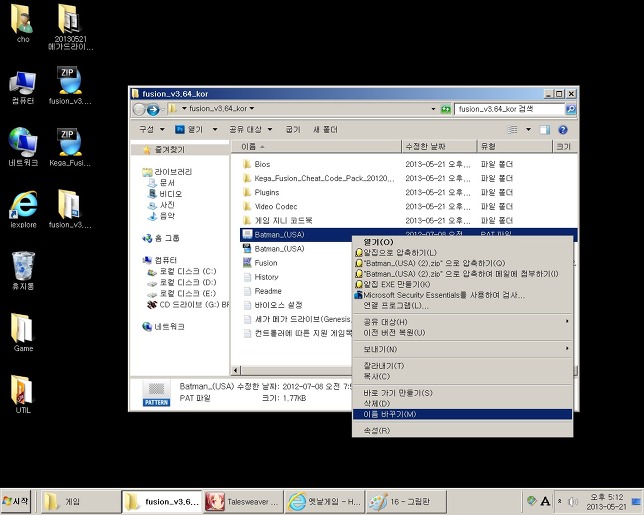This screenshot has height=515, width=644.
Task: Choose 열기(O) in context menu
Action: tap(462, 242)
